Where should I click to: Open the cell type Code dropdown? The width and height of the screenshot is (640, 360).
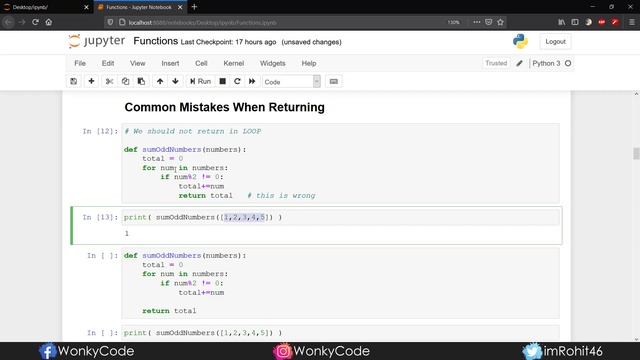click(291, 82)
